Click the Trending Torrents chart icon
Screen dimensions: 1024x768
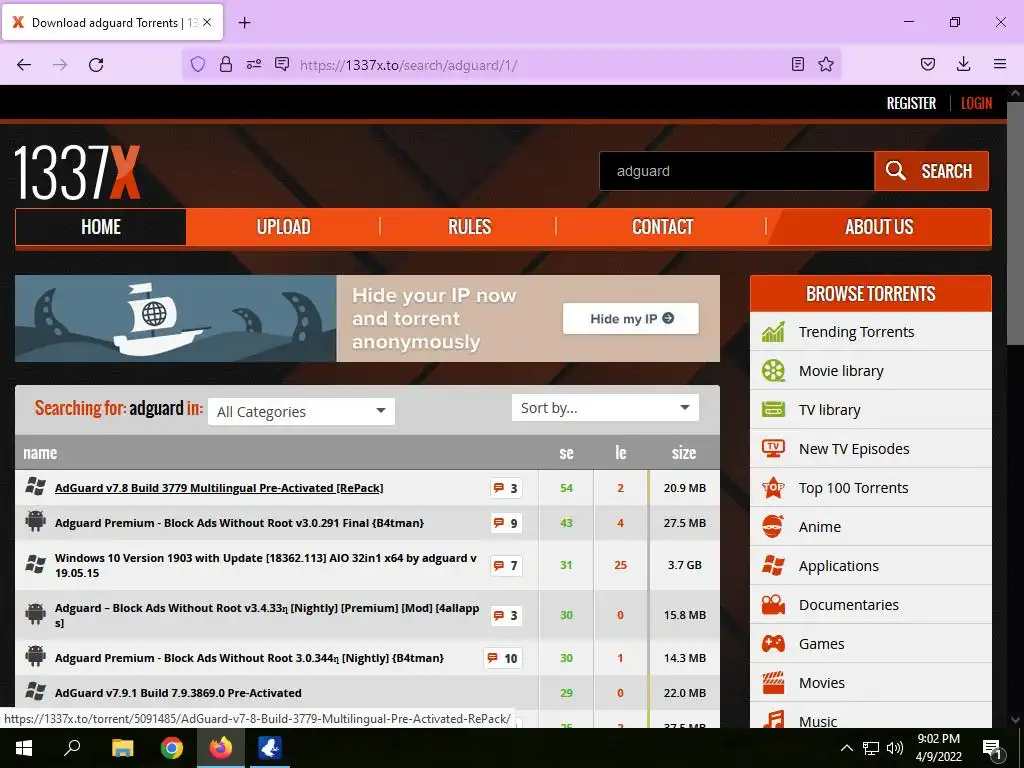tap(773, 332)
